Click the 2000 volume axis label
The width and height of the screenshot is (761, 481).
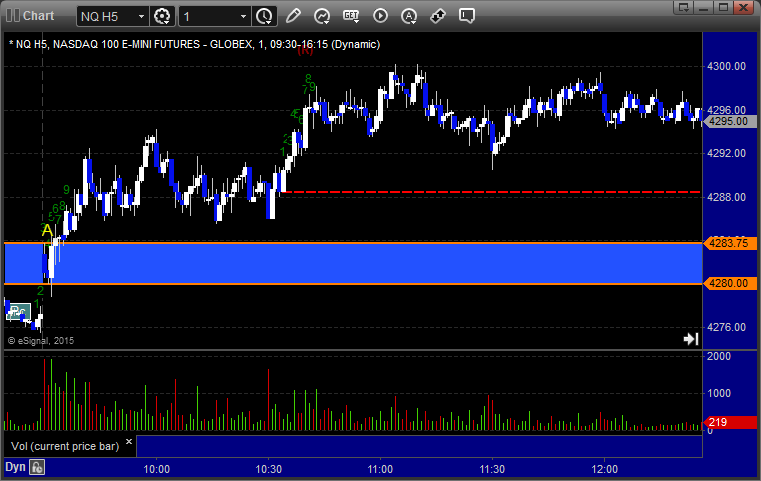click(x=718, y=356)
